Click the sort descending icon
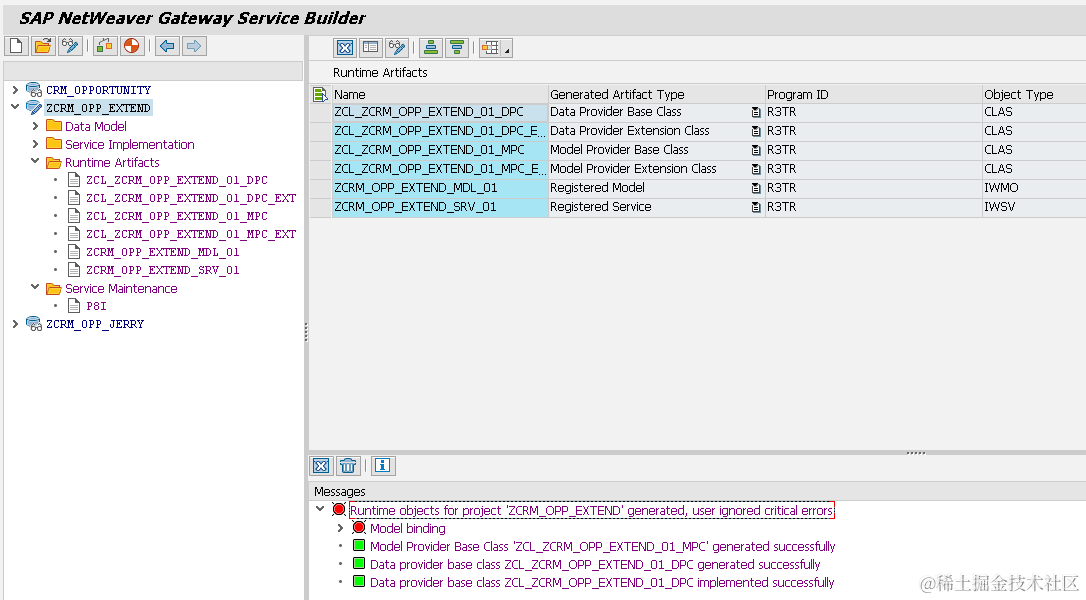The height and width of the screenshot is (600, 1086). pyautogui.click(x=457, y=48)
